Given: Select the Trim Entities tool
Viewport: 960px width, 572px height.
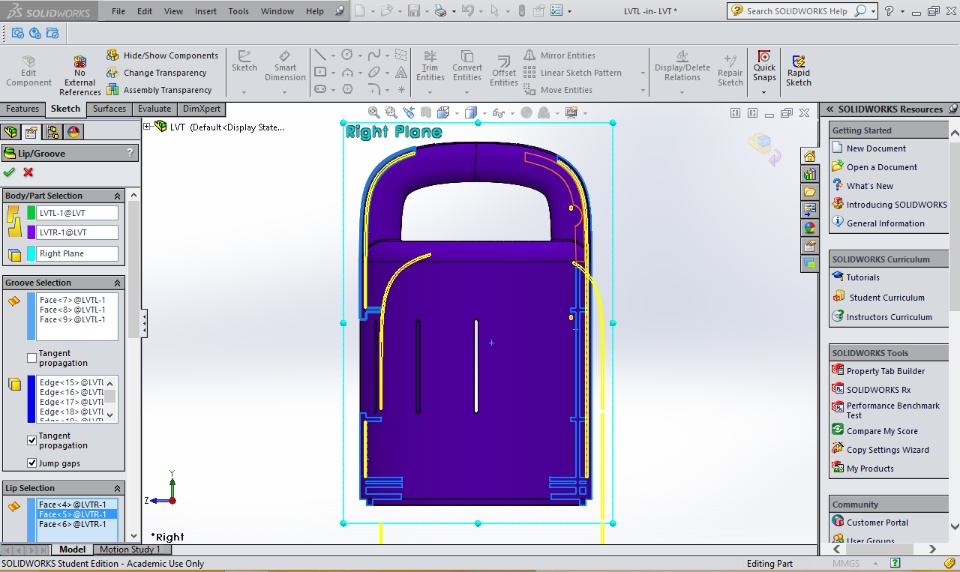Looking at the screenshot, I should click(430, 66).
